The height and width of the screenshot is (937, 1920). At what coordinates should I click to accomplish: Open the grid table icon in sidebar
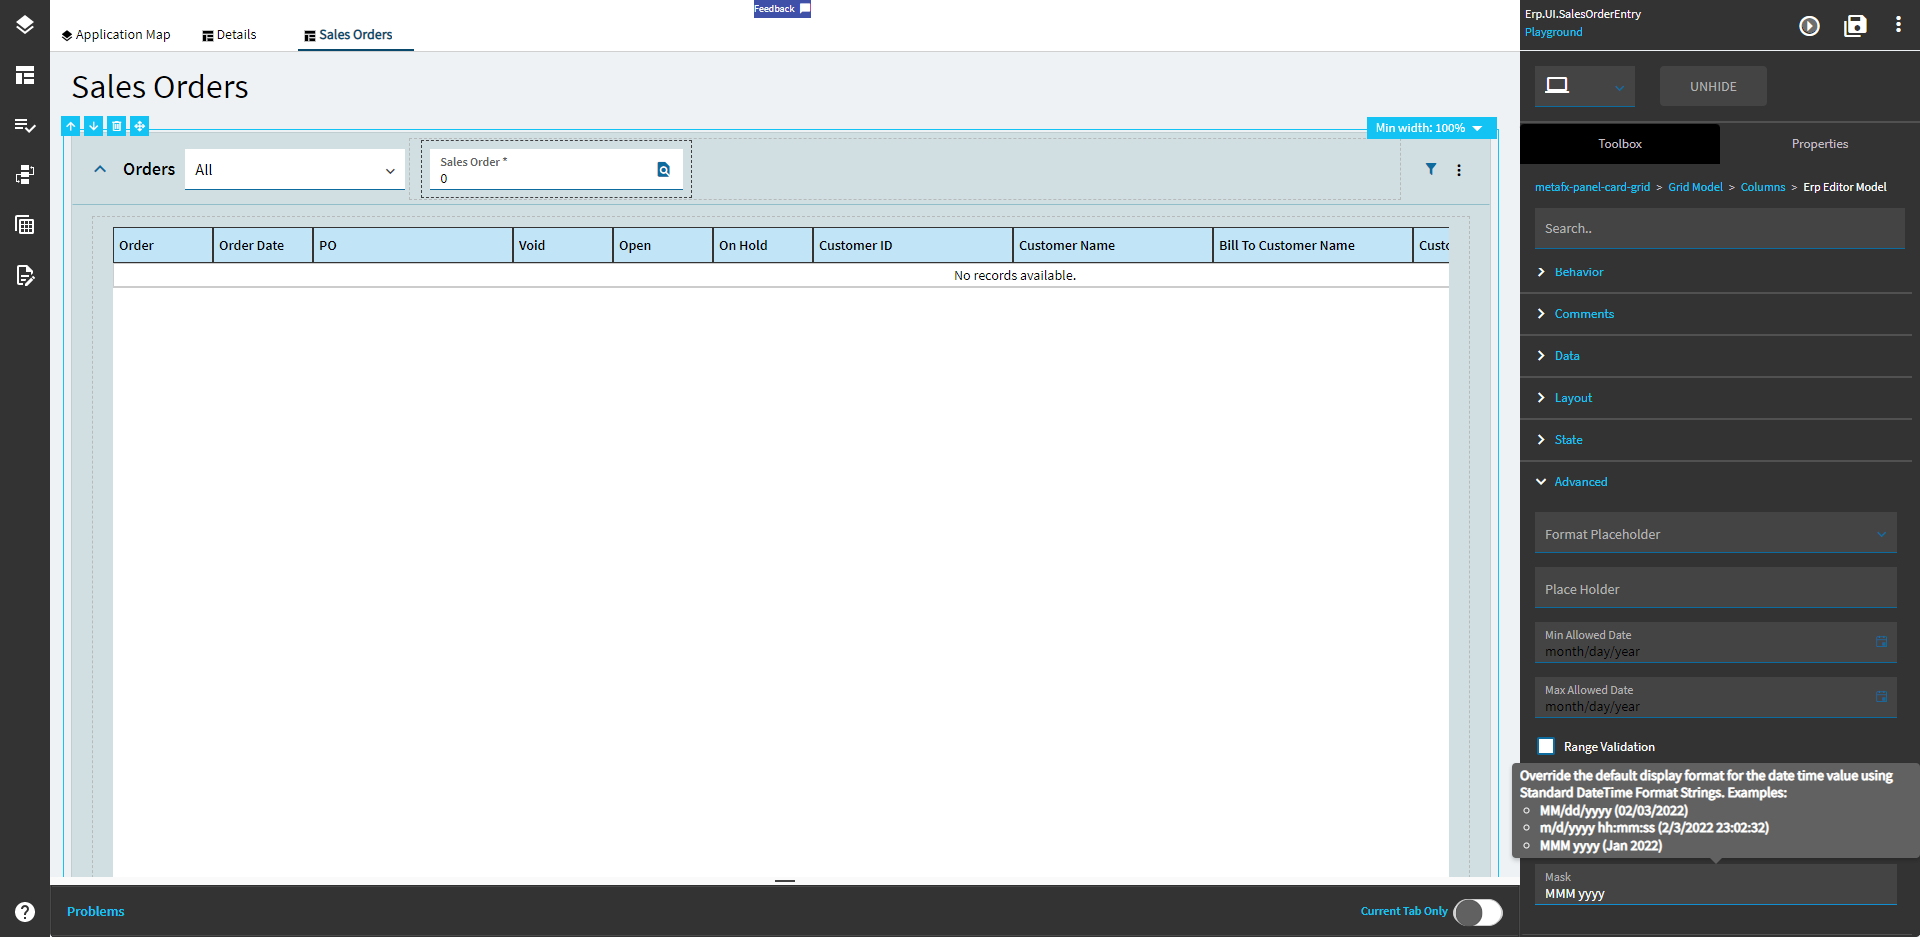pos(25,225)
